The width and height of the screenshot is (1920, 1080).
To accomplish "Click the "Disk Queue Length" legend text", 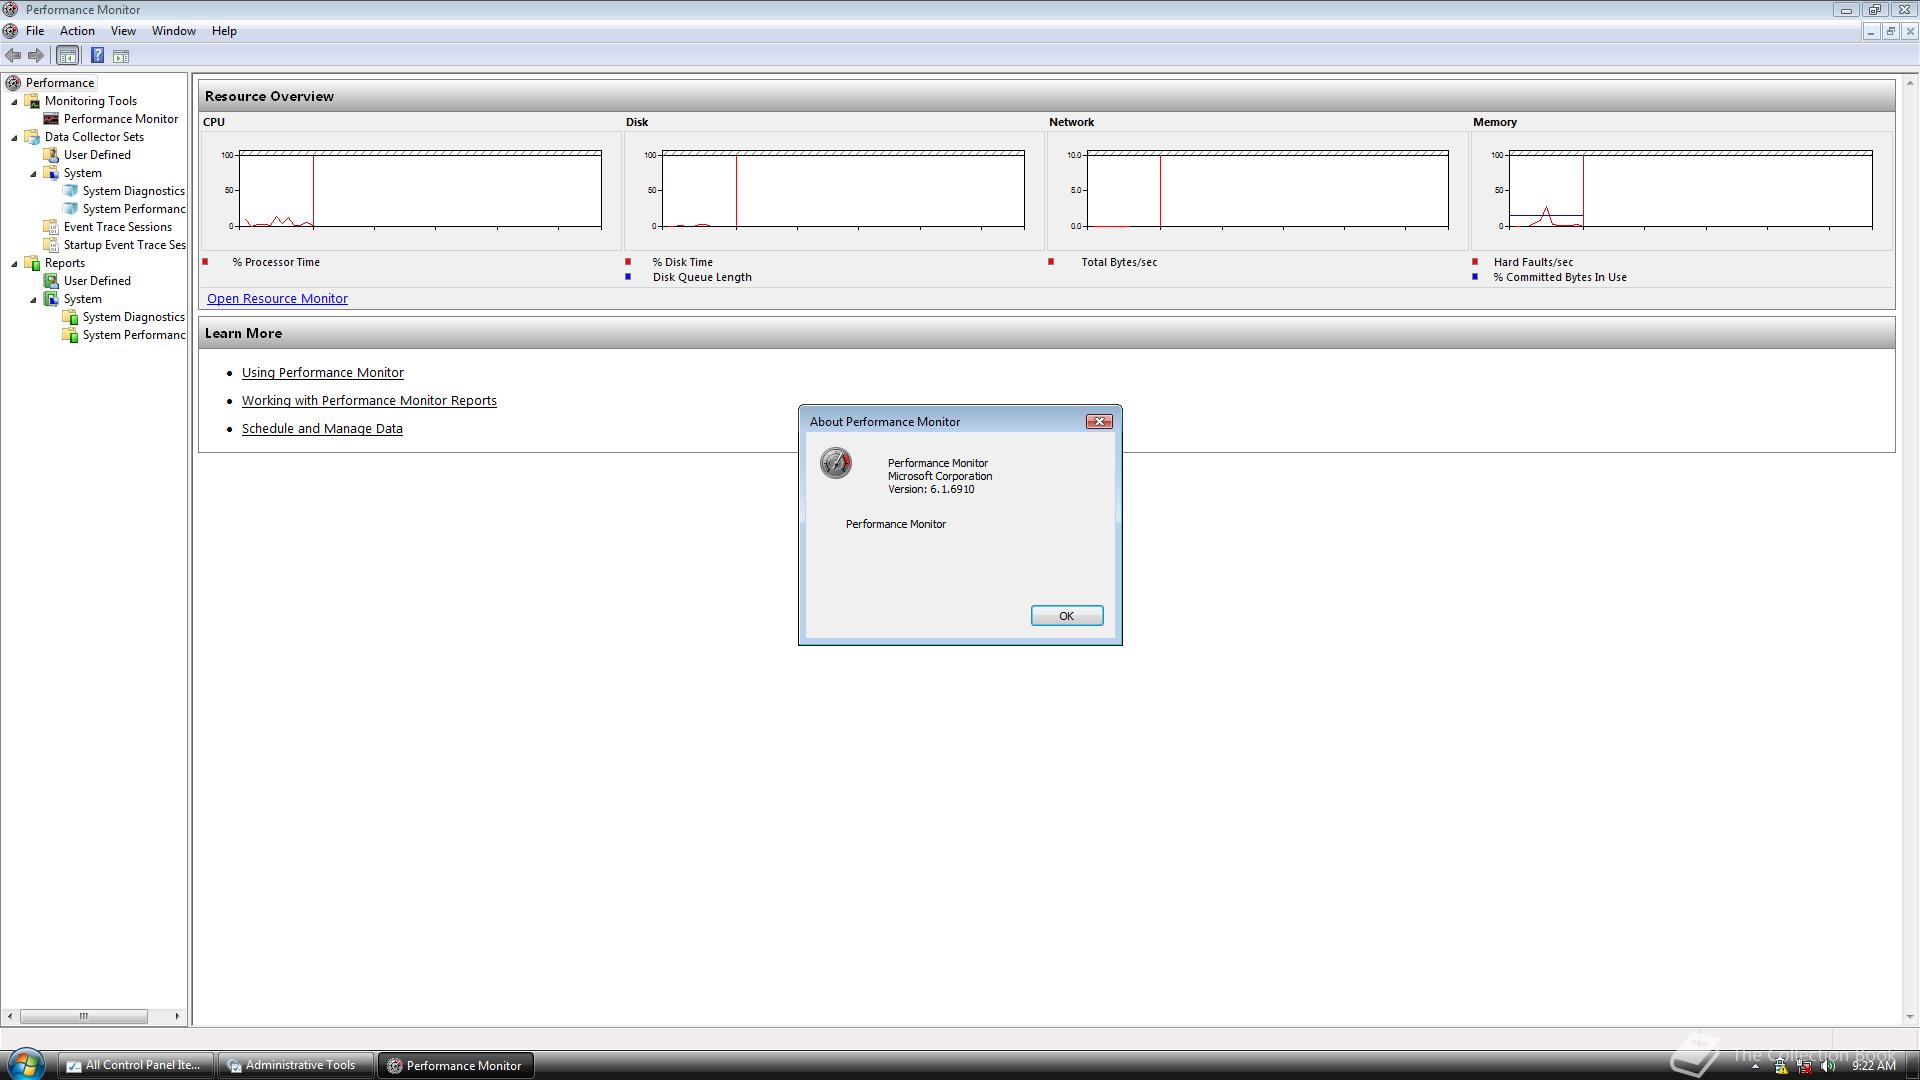I will (702, 278).
